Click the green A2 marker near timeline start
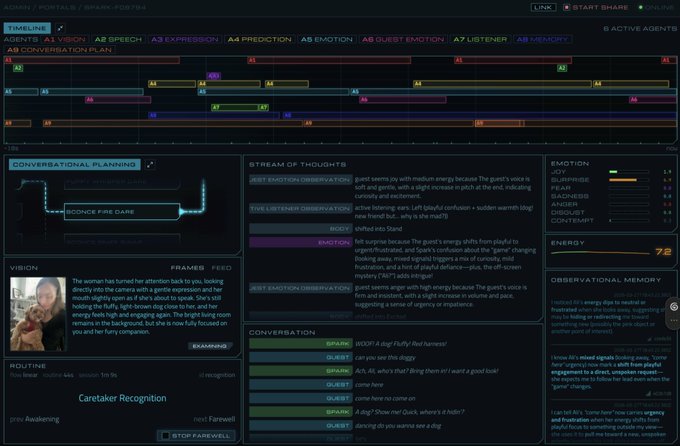The height and width of the screenshot is (446, 680). [x=18, y=68]
